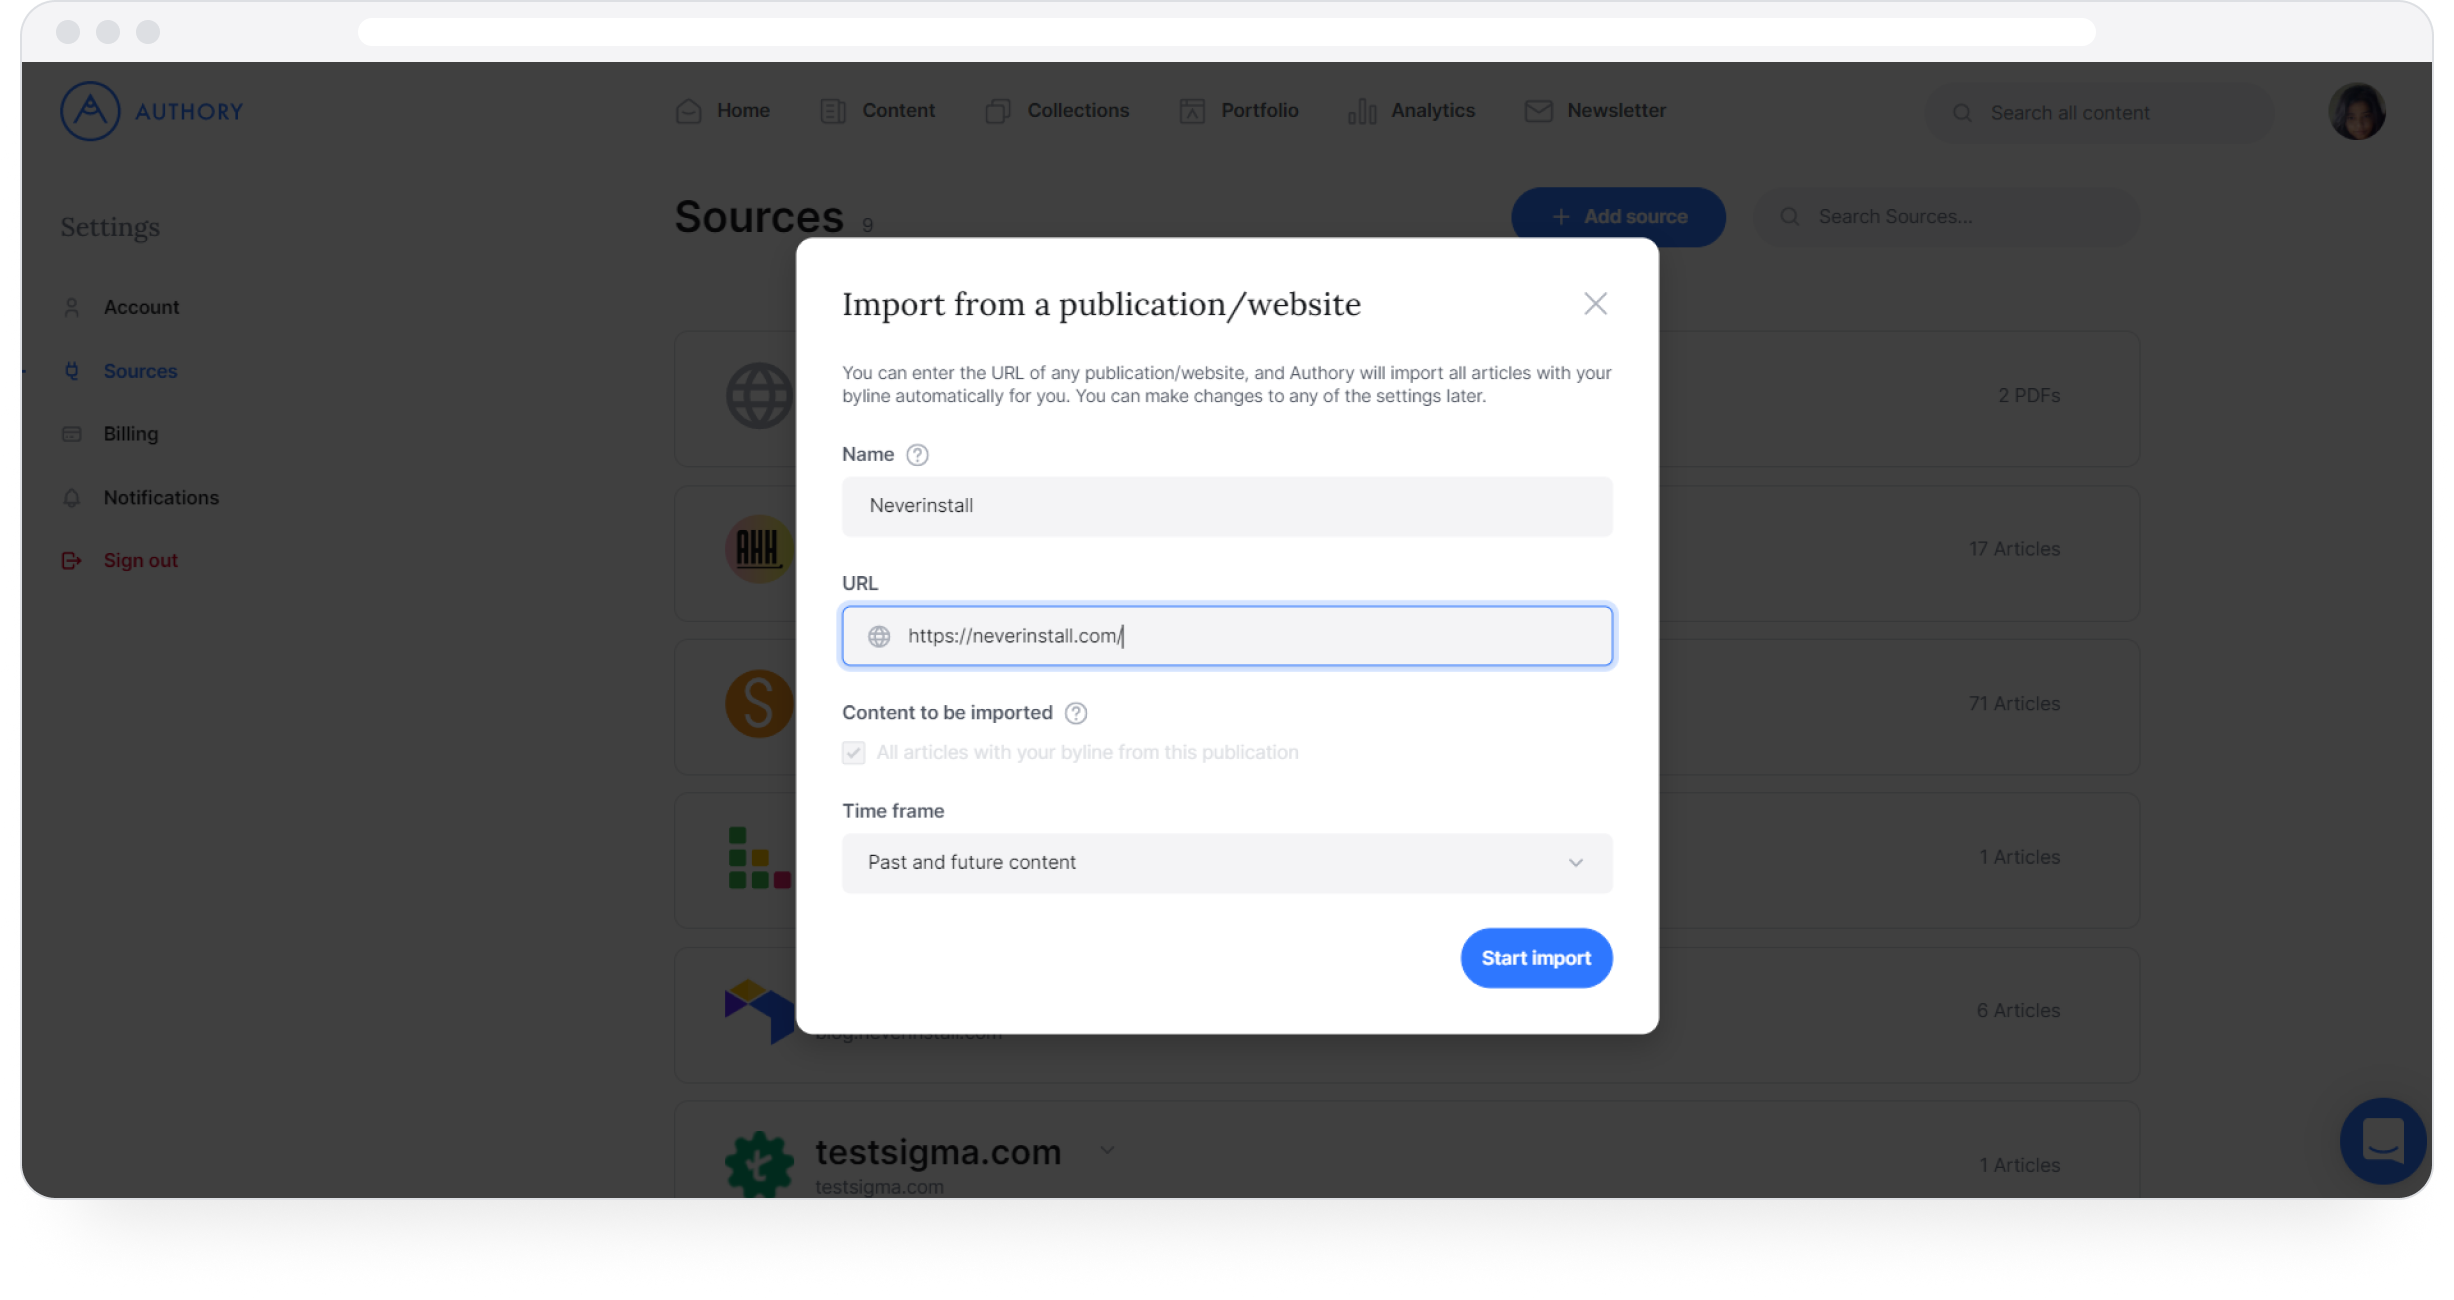2454x1300 pixels.
Task: Click the Sign out link
Action: (140, 561)
